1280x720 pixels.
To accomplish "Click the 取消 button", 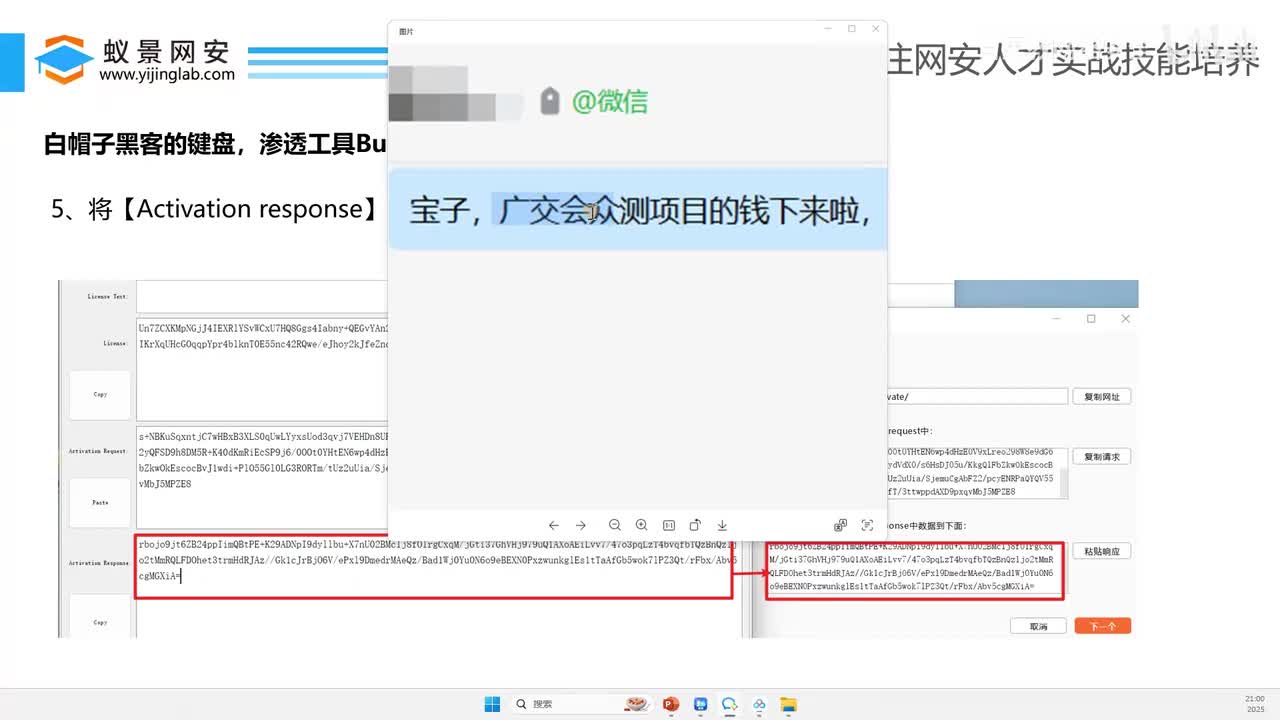I will (x=1038, y=626).
